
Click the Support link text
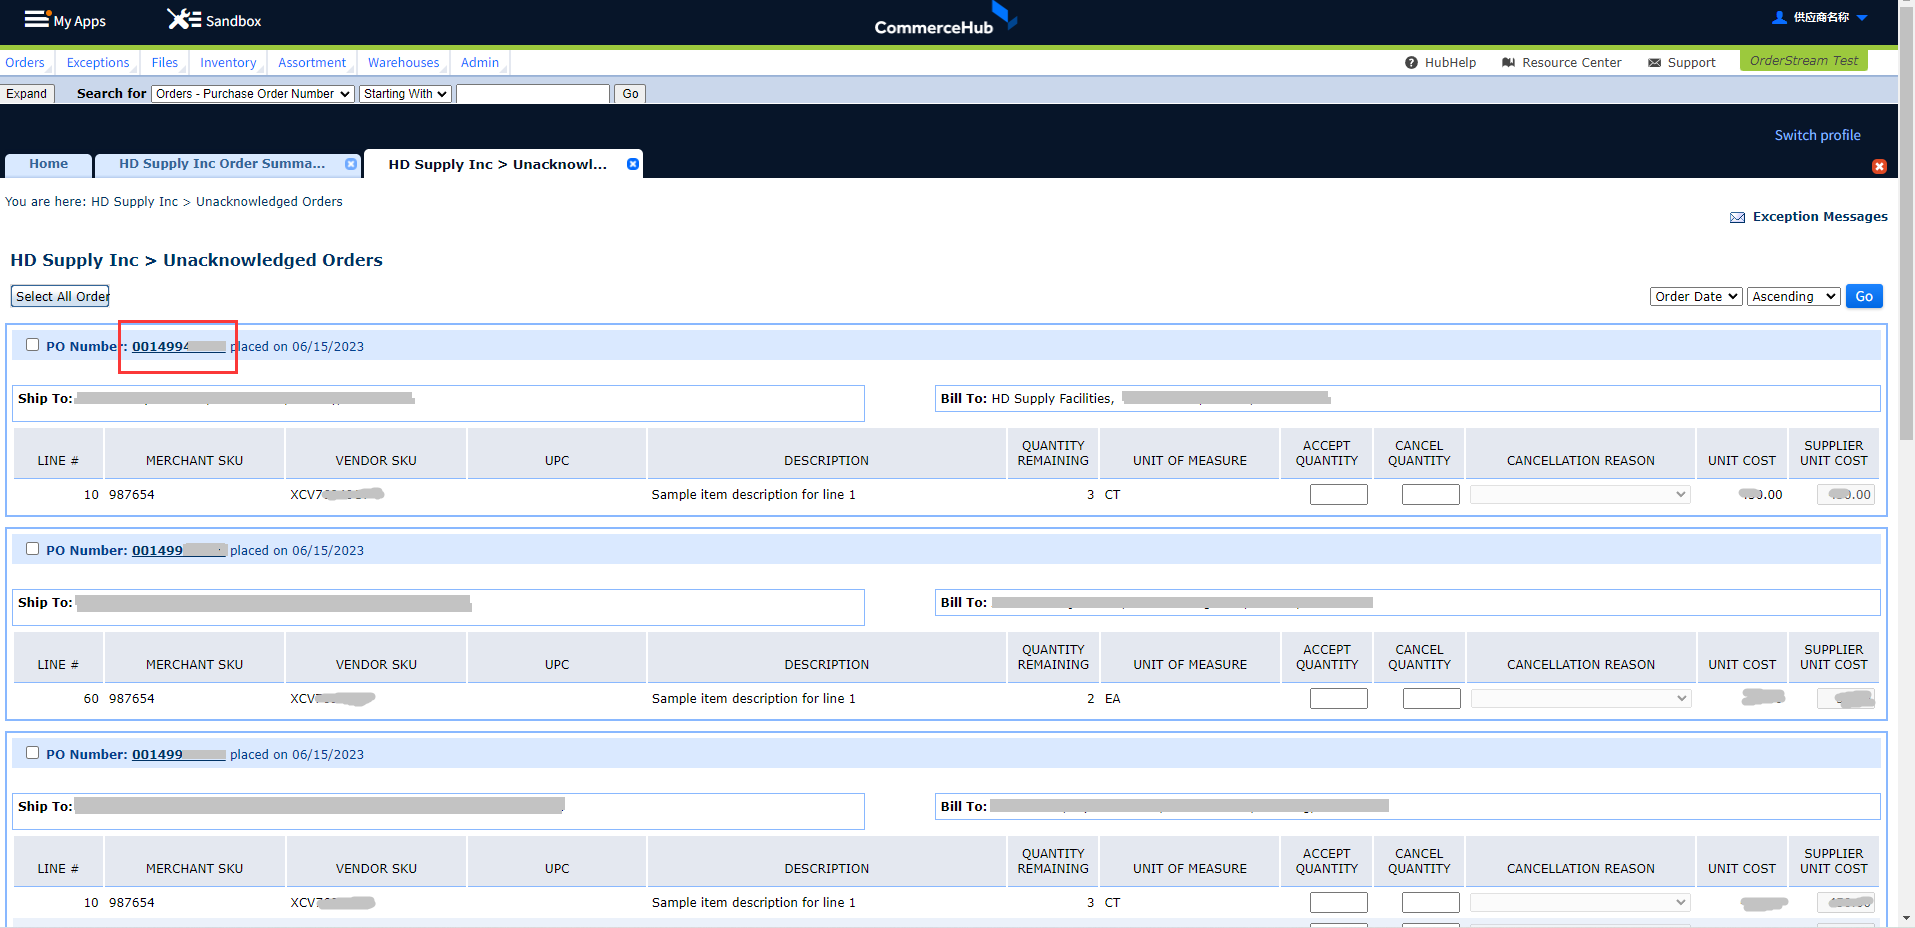pos(1691,62)
